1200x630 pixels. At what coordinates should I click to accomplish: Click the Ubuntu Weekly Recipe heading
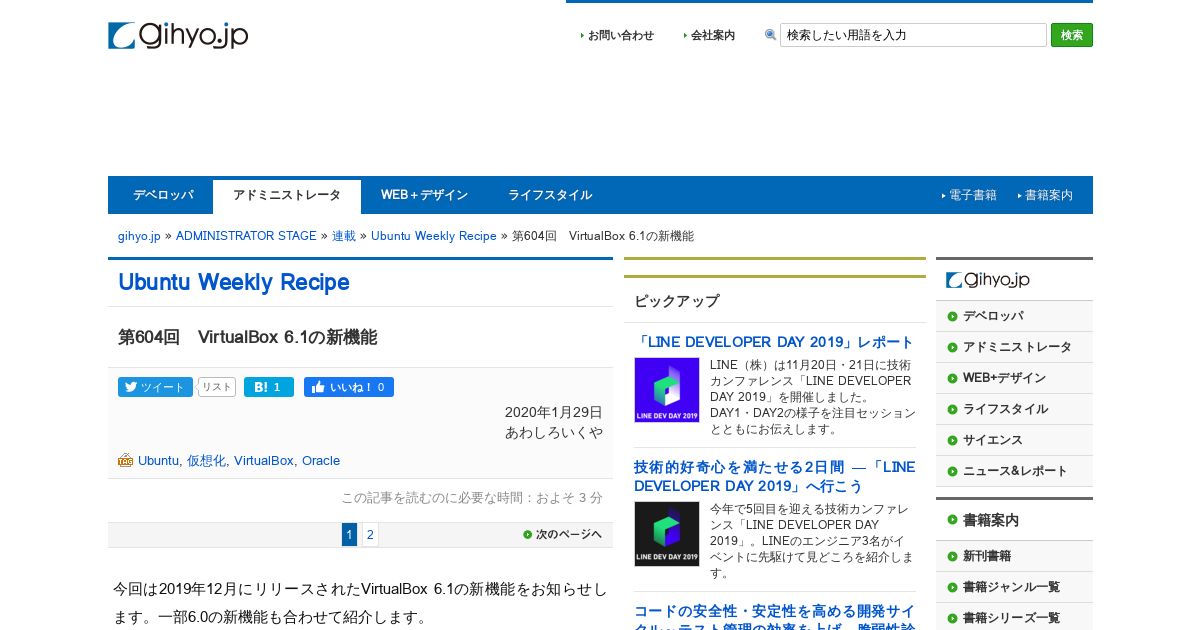pyautogui.click(x=234, y=282)
